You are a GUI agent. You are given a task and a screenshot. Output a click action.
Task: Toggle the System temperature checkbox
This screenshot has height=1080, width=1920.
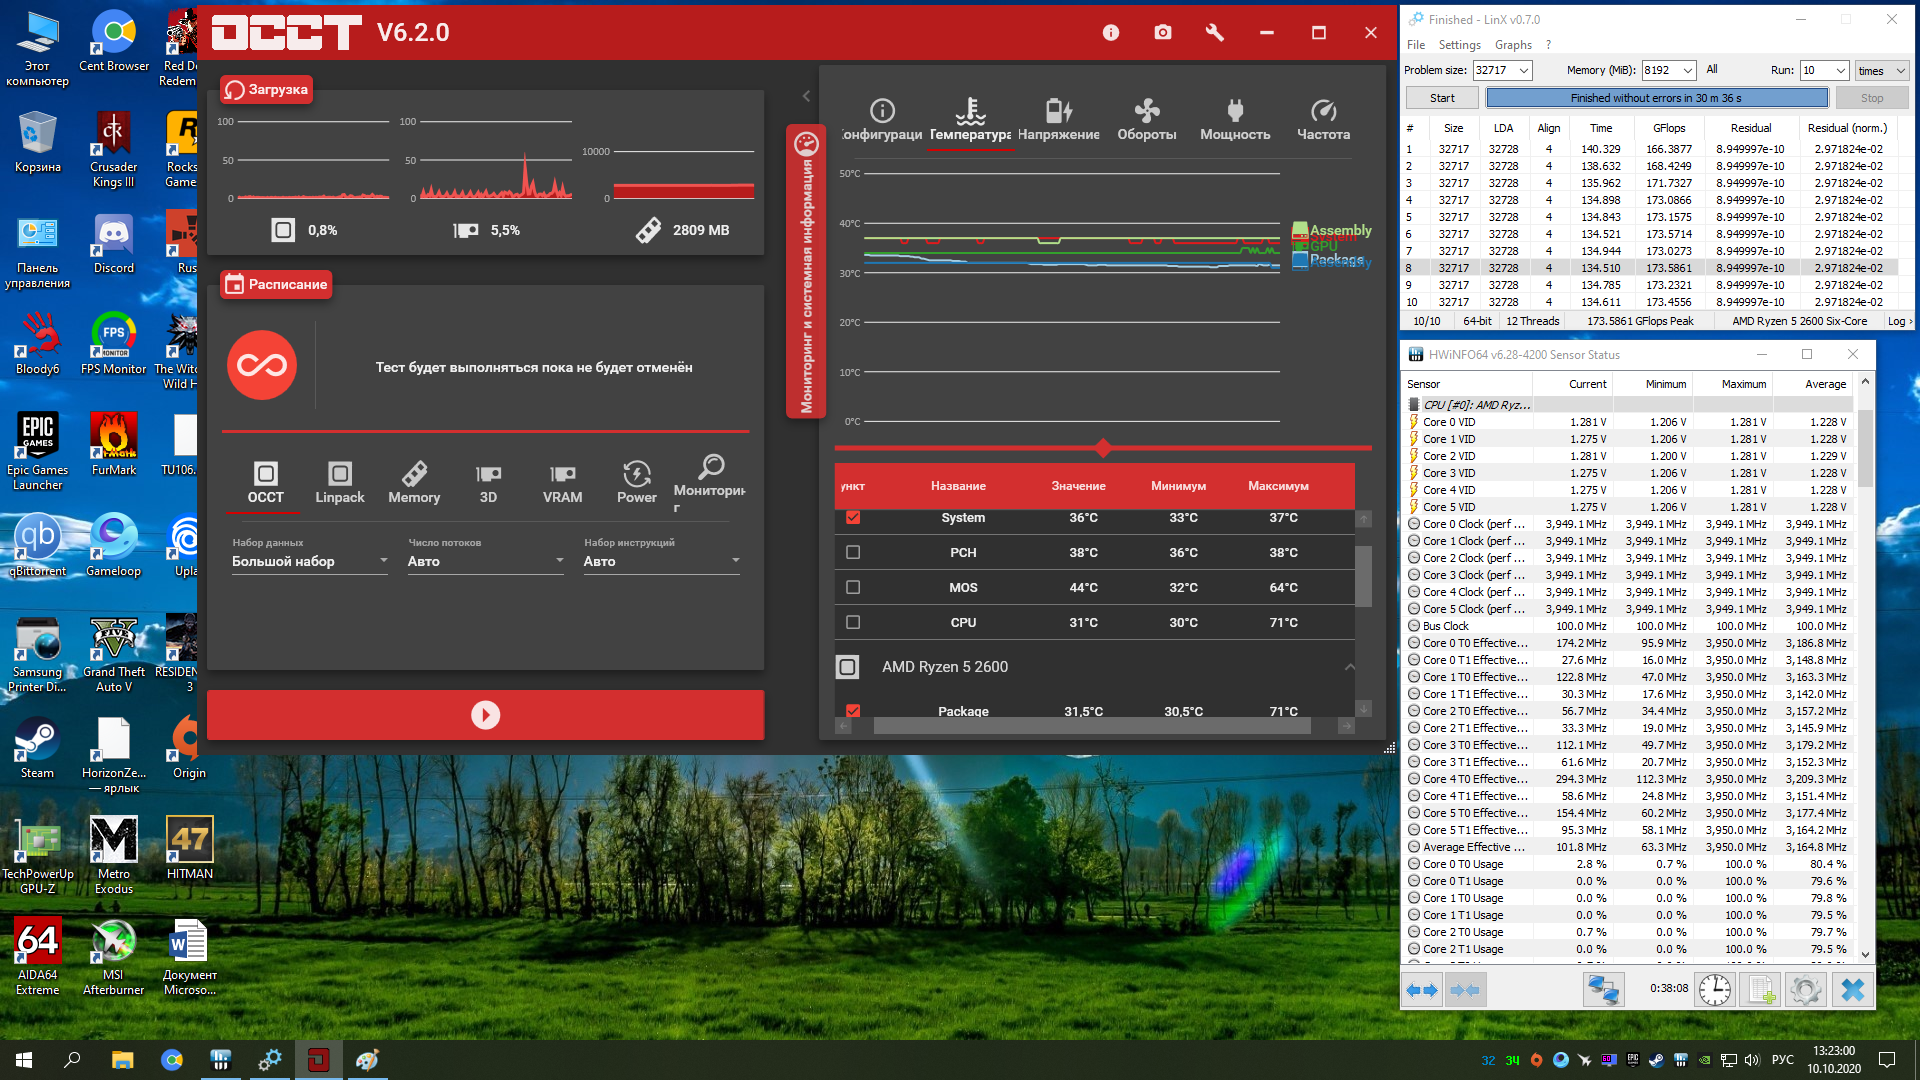tap(853, 518)
